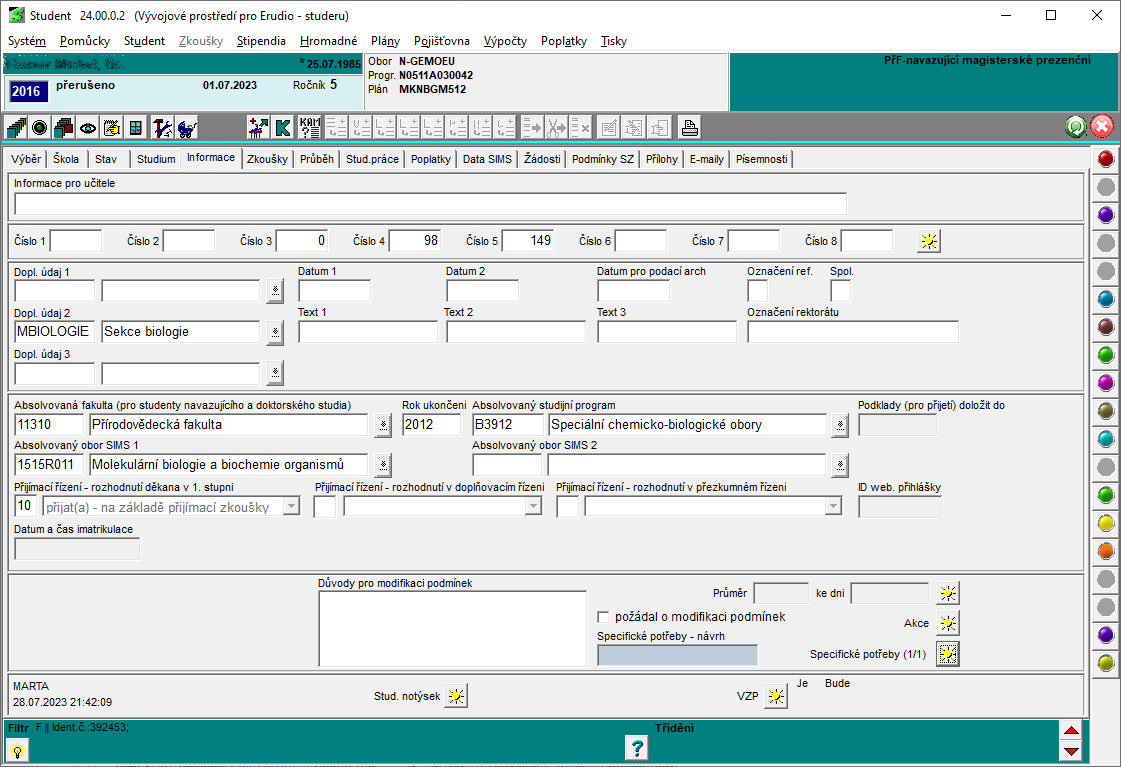Image resolution: width=1121 pixels, height=767 pixels.
Task: Switch to the Zkoušky tab
Action: click(267, 159)
